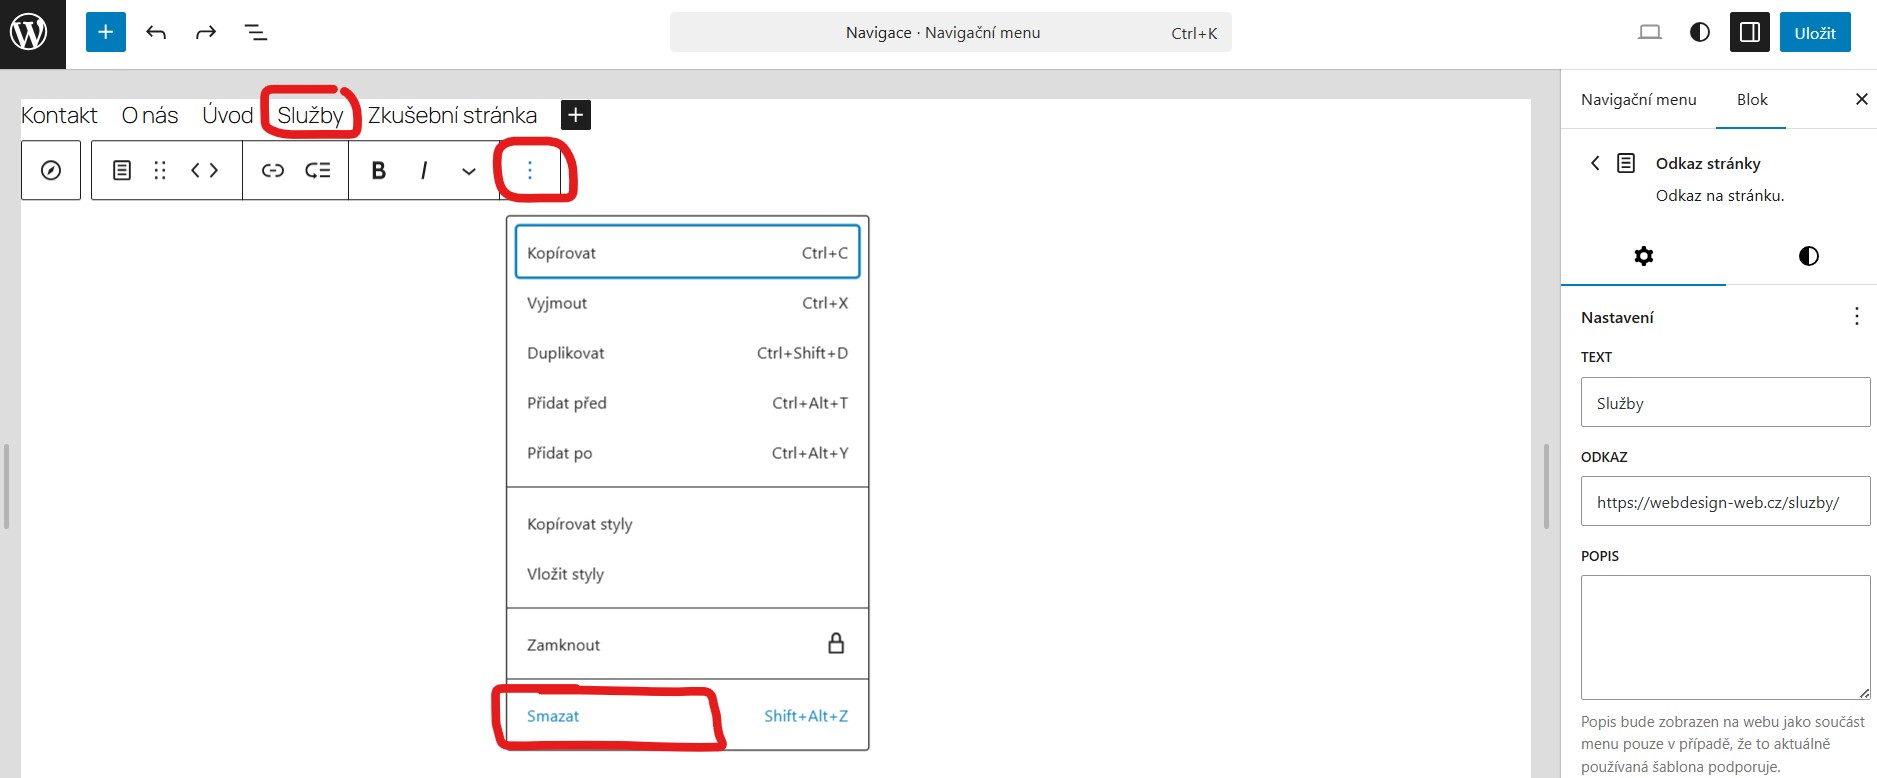Choose Vložit styly option
The width and height of the screenshot is (1877, 778).
pyautogui.click(x=688, y=574)
